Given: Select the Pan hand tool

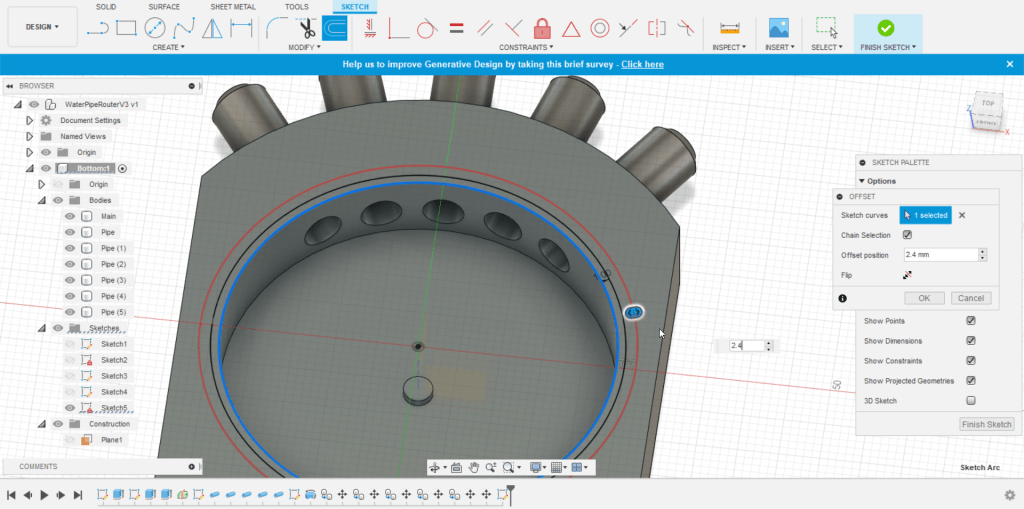Looking at the screenshot, I should (474, 467).
